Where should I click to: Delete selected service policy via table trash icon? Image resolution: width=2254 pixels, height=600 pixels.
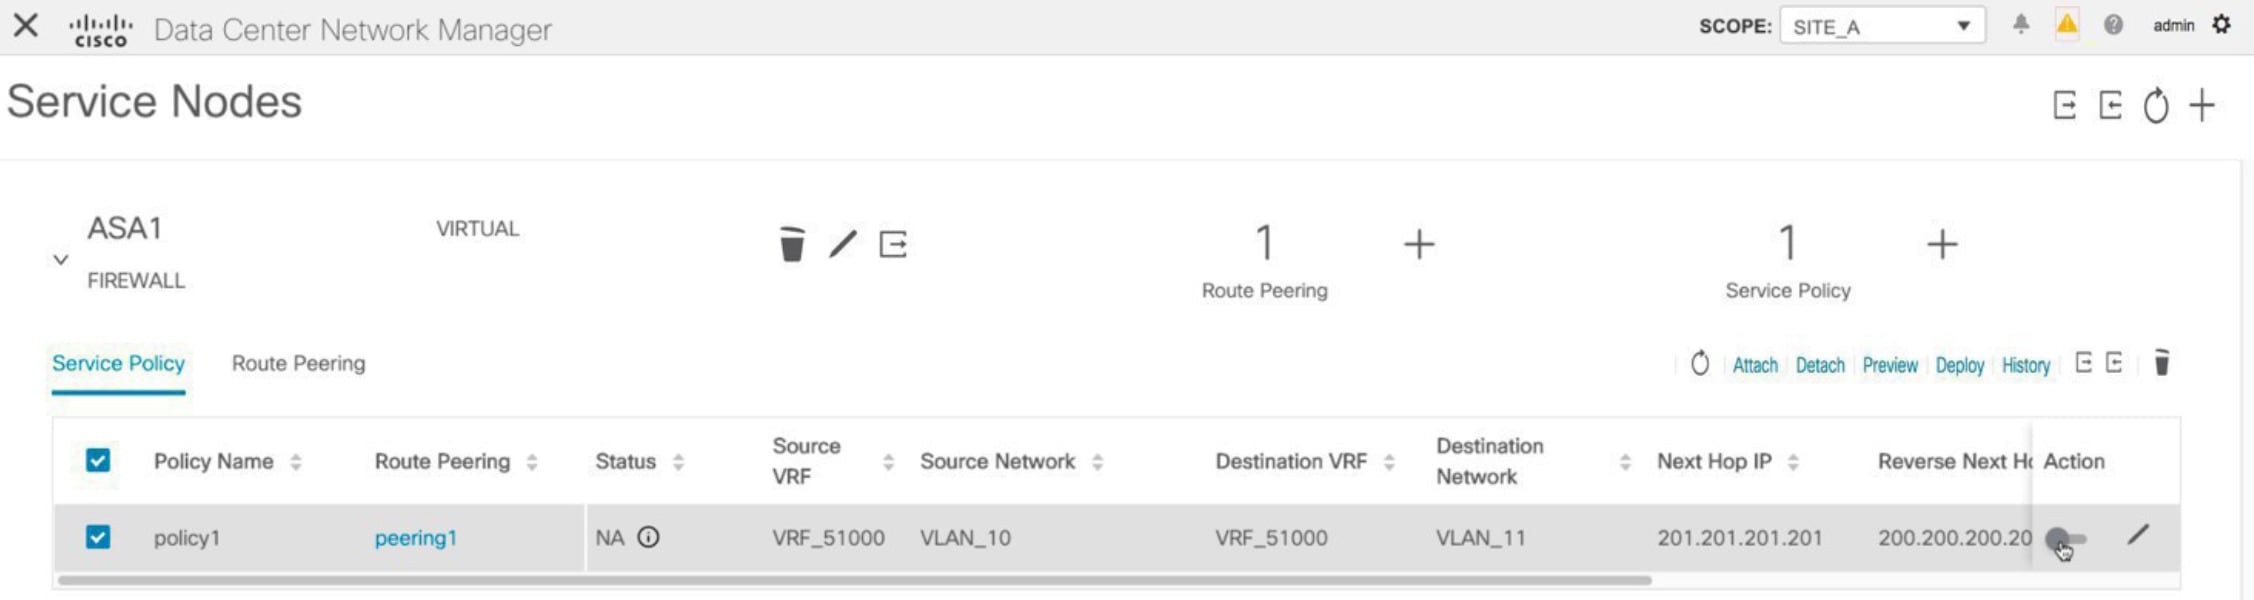pyautogui.click(x=2161, y=363)
